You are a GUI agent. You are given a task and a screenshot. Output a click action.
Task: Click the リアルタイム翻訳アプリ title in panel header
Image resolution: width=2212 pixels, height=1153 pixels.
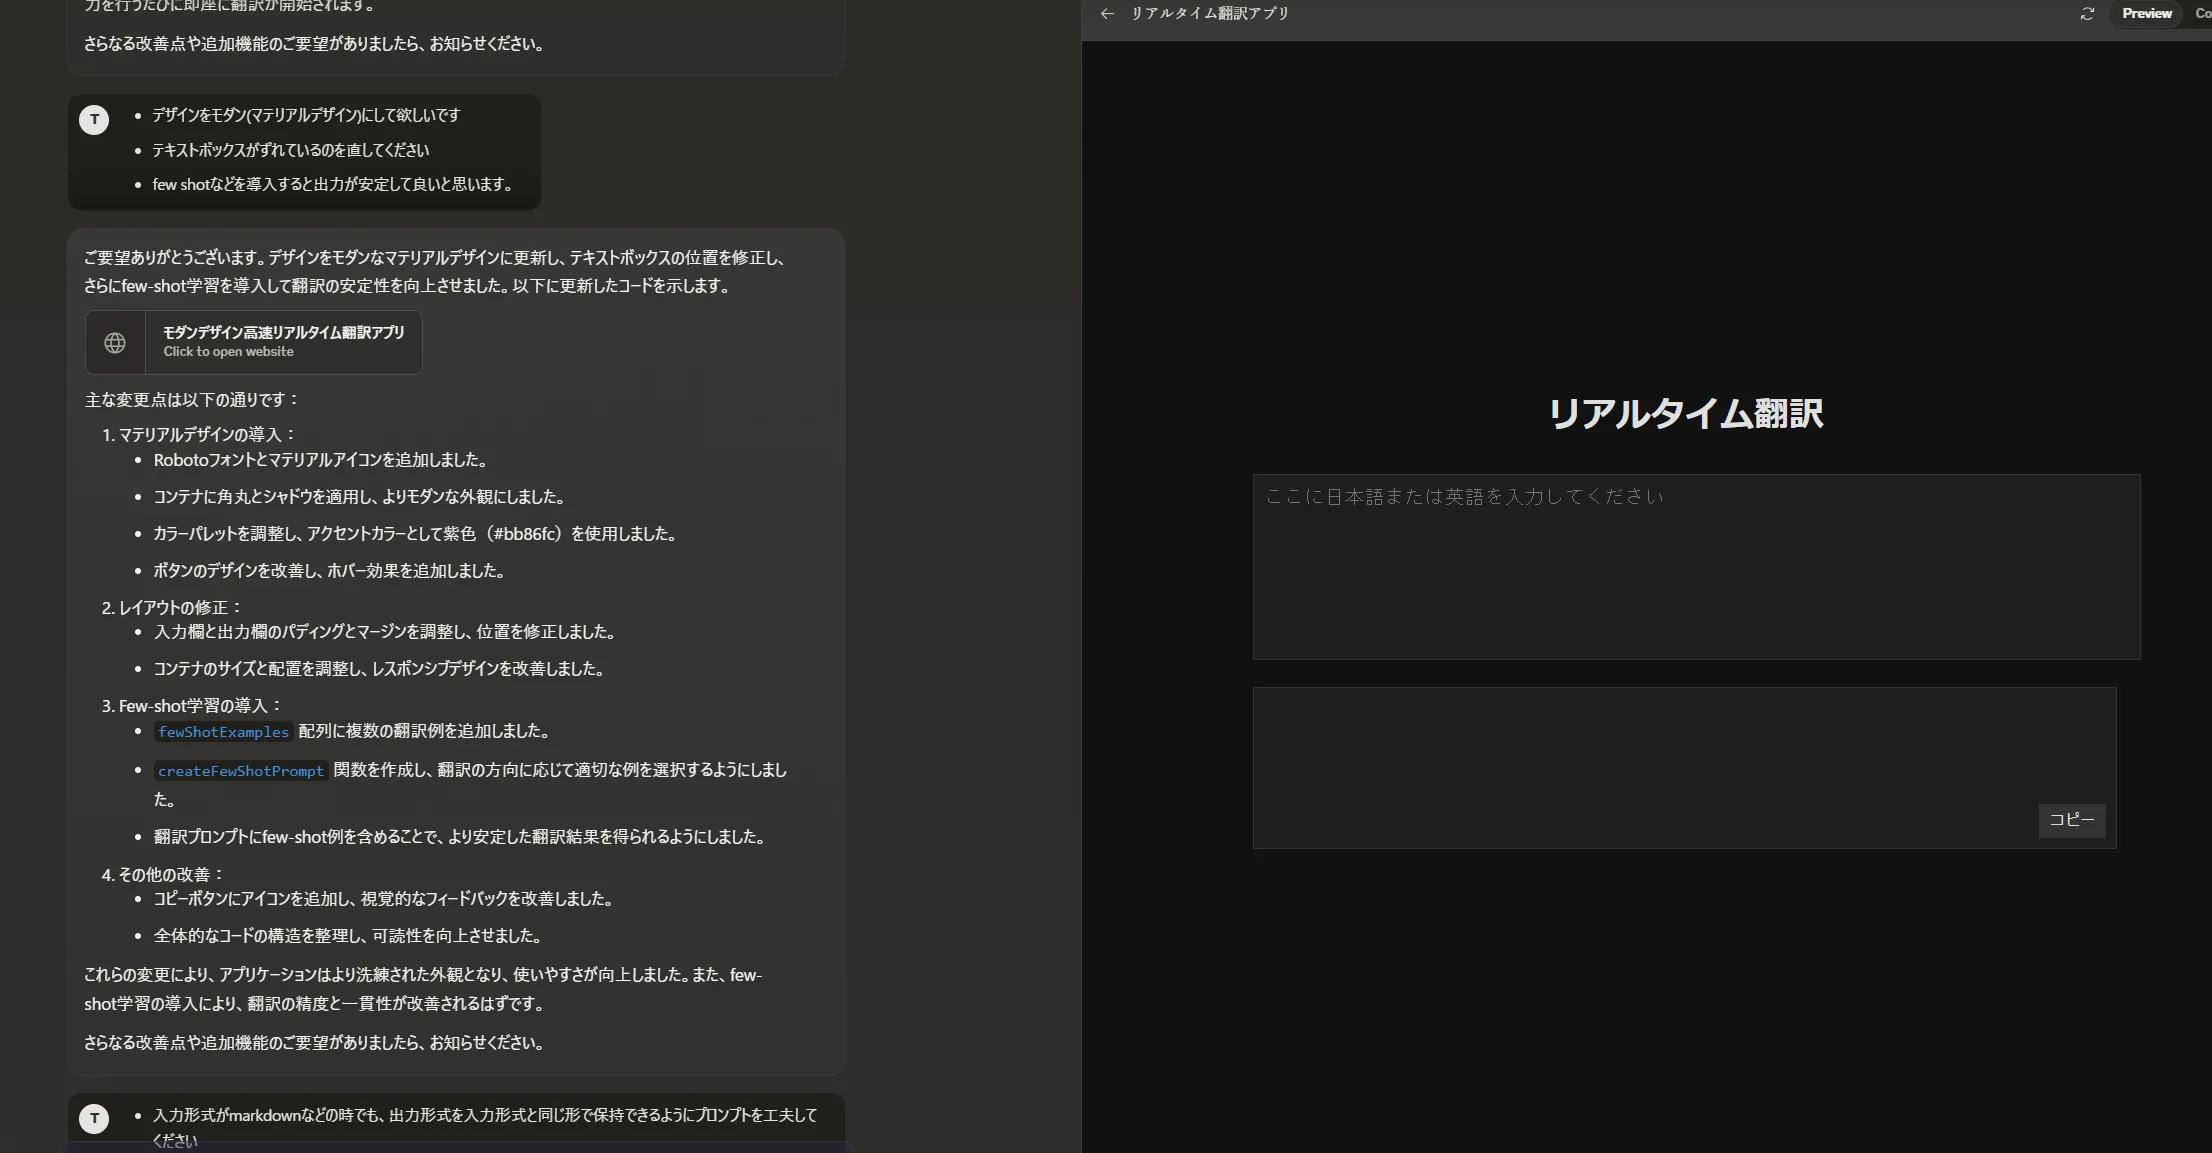(1209, 14)
